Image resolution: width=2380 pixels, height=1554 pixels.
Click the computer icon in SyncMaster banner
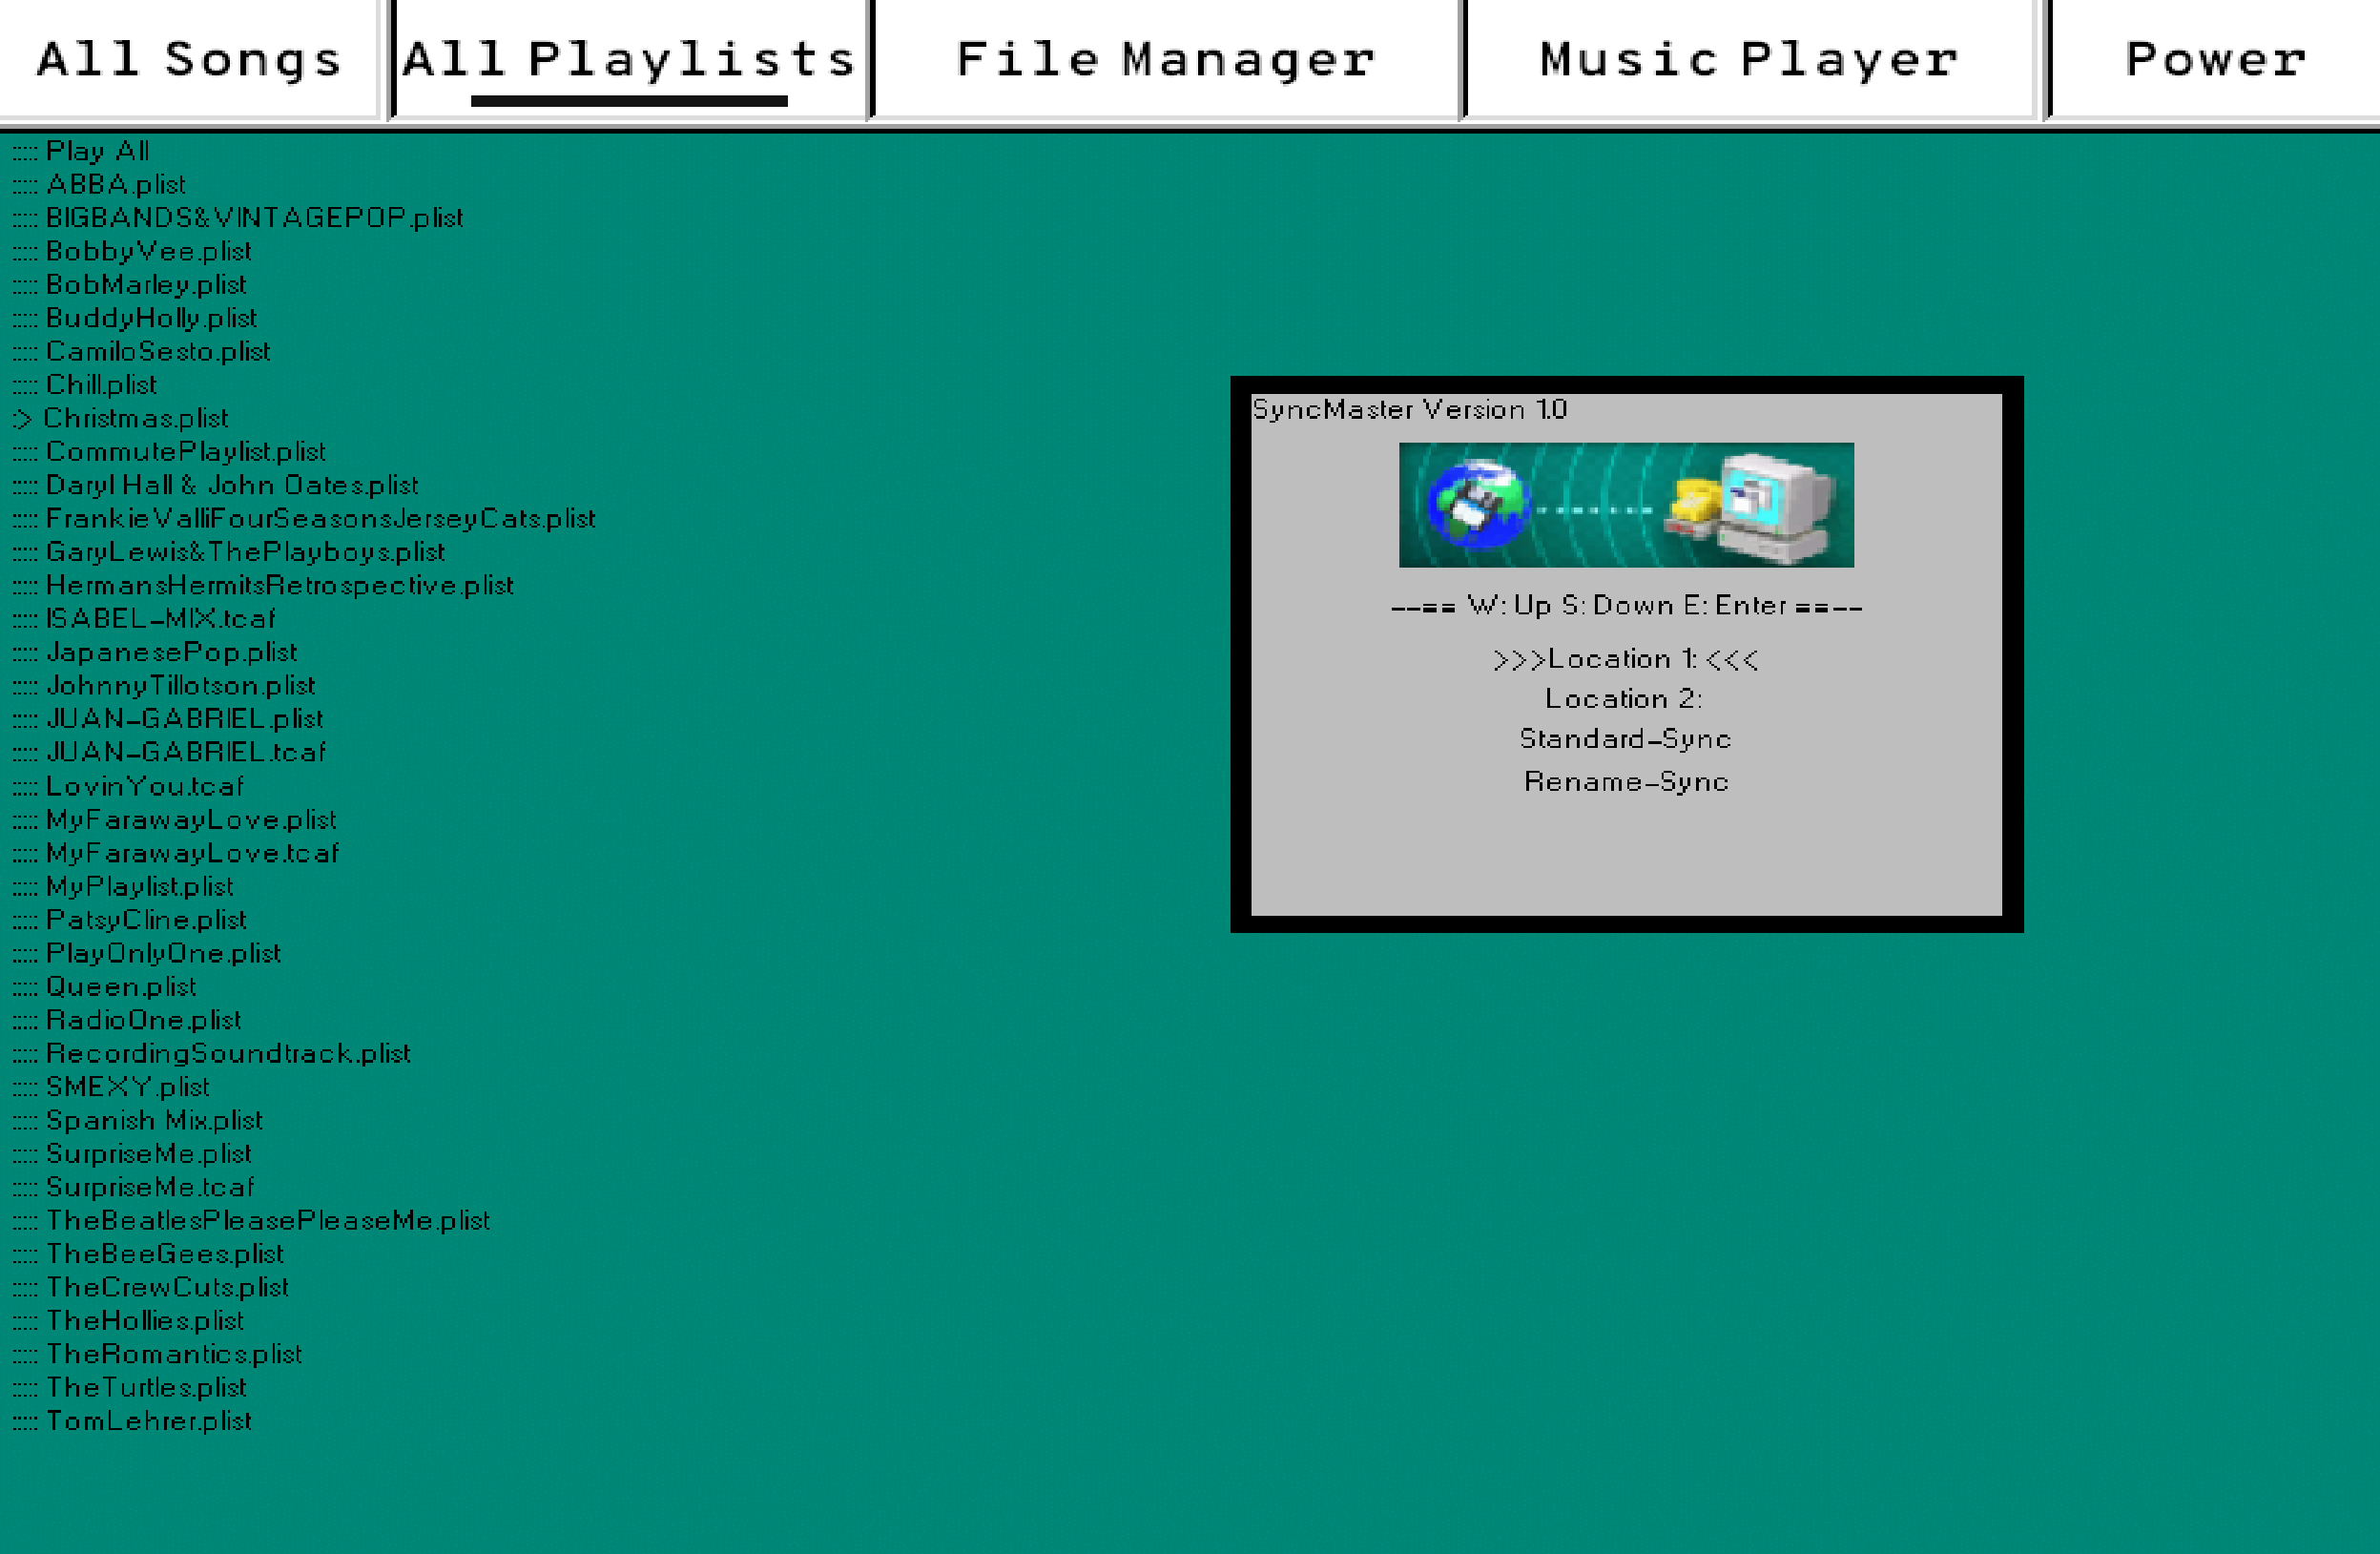pyautogui.click(x=1776, y=505)
